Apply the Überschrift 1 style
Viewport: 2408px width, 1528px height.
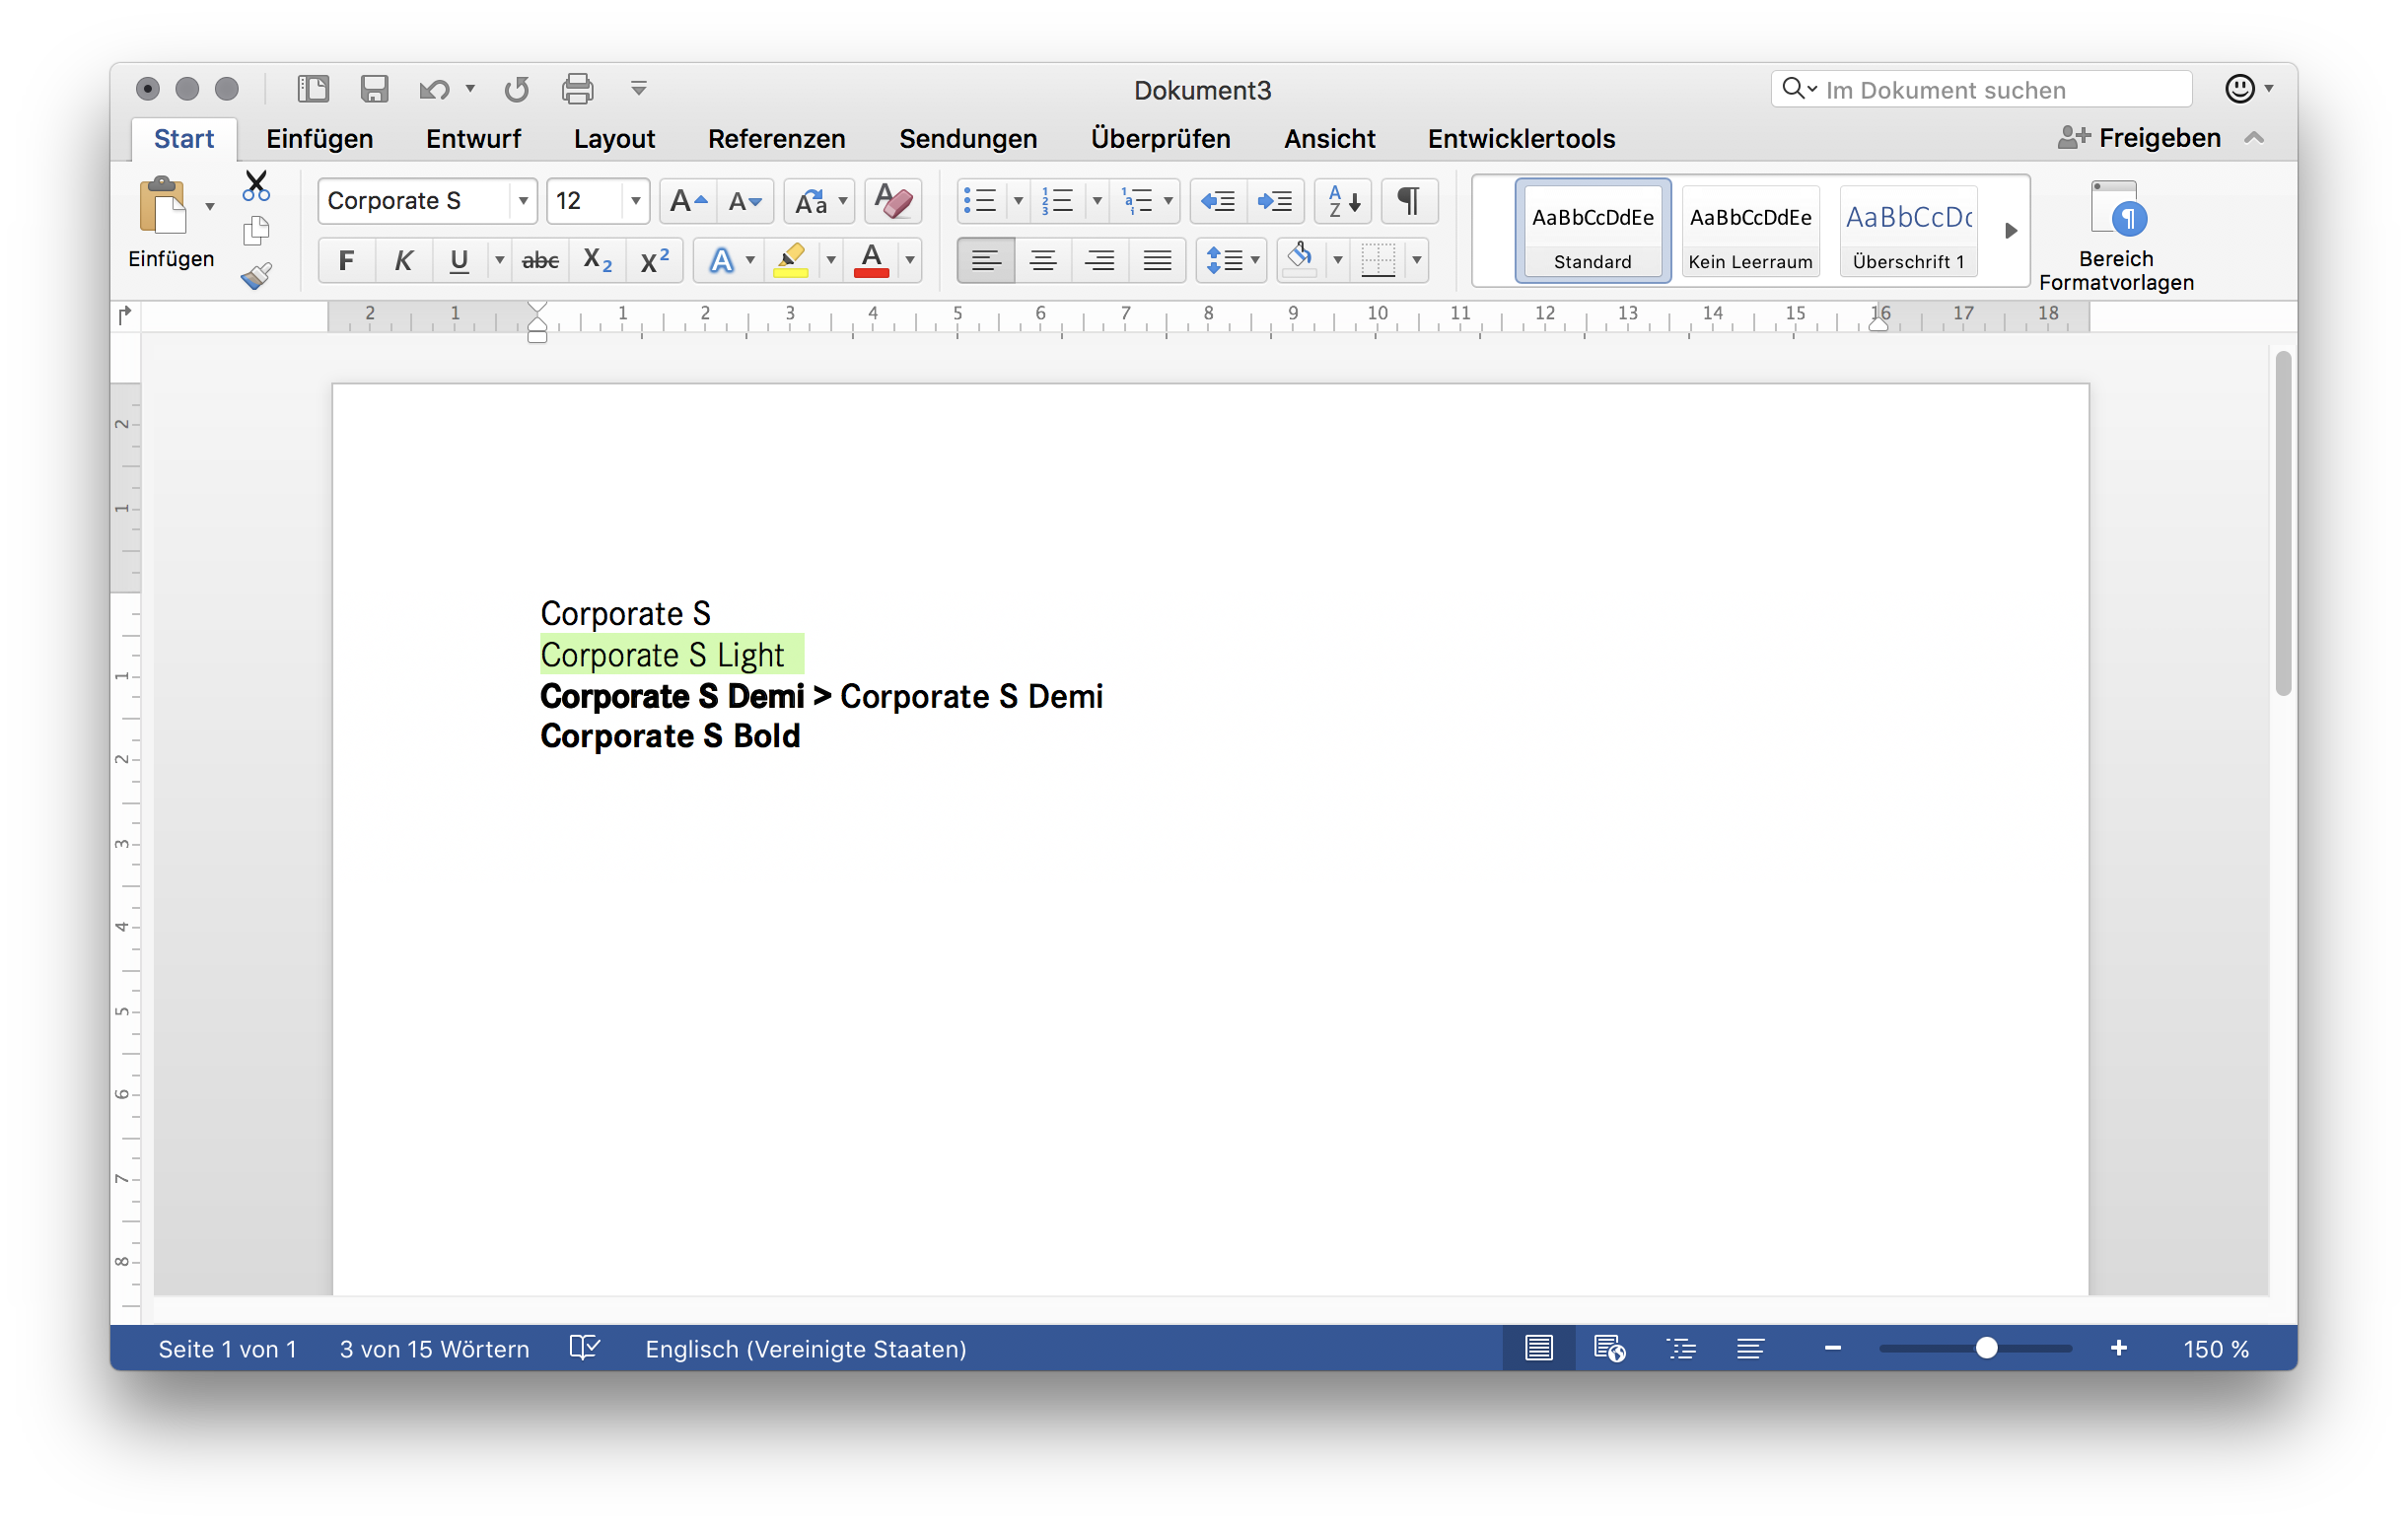pyautogui.click(x=1908, y=231)
